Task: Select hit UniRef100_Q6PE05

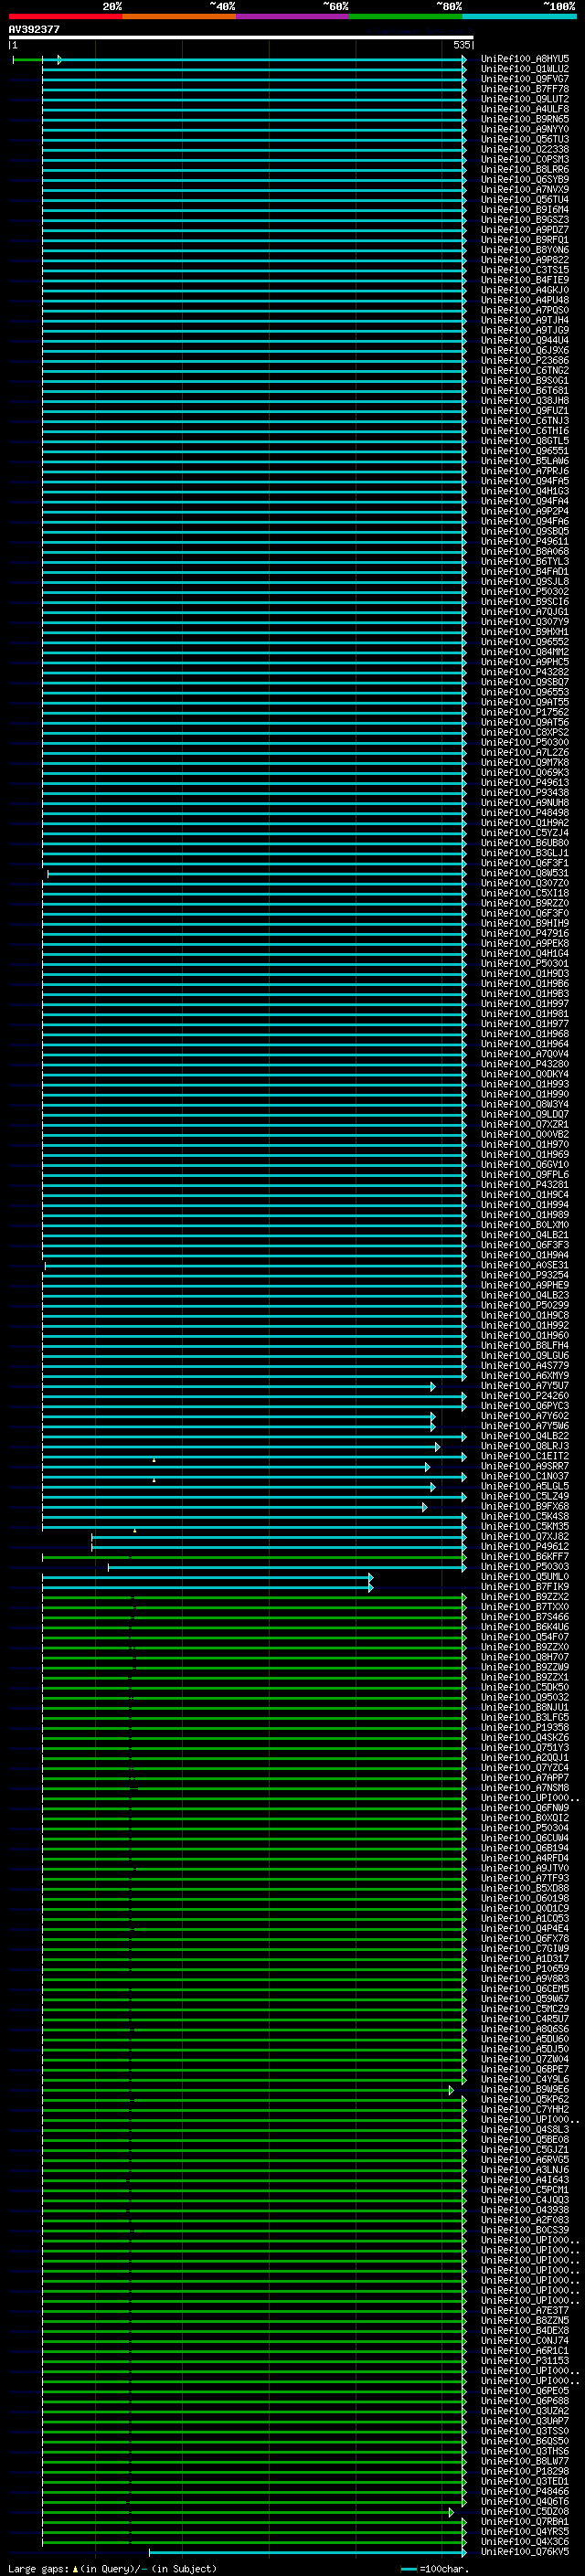Action: pyautogui.click(x=525, y=2390)
